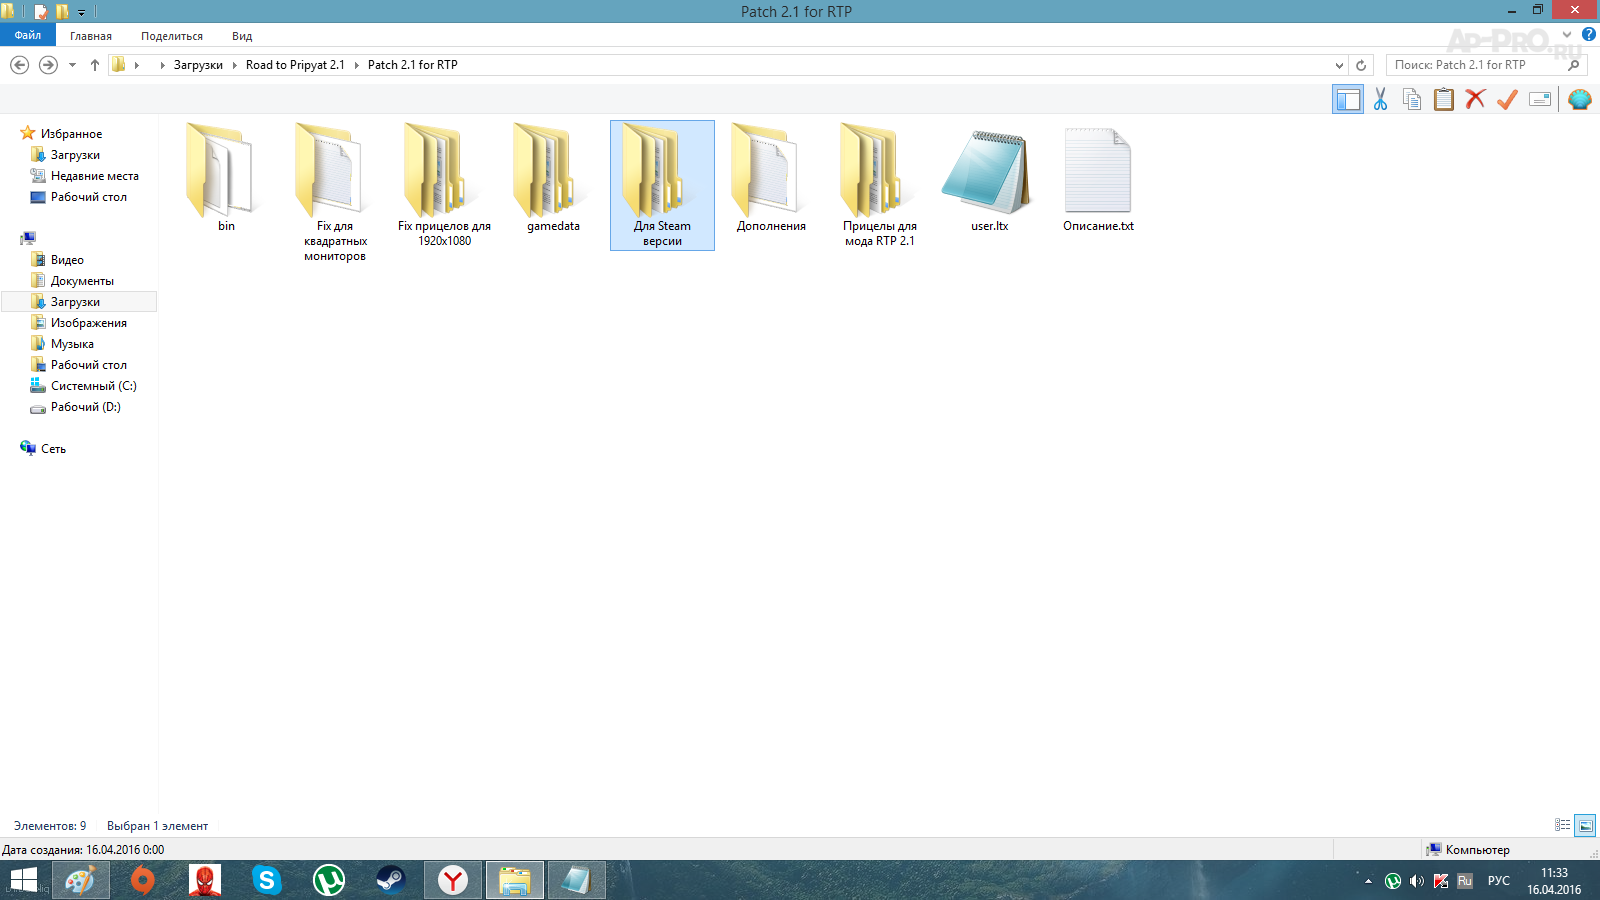
Task: Open Загрузки under Избранное
Action: pyautogui.click(x=75, y=155)
